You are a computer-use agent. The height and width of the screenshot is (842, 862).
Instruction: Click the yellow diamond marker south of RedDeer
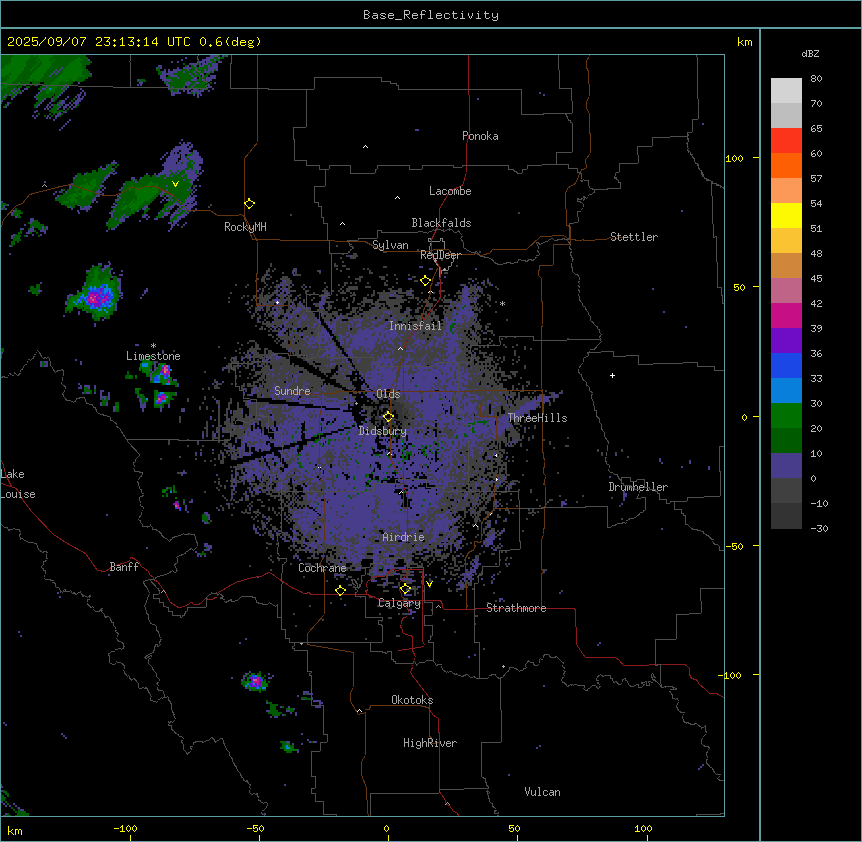426,281
